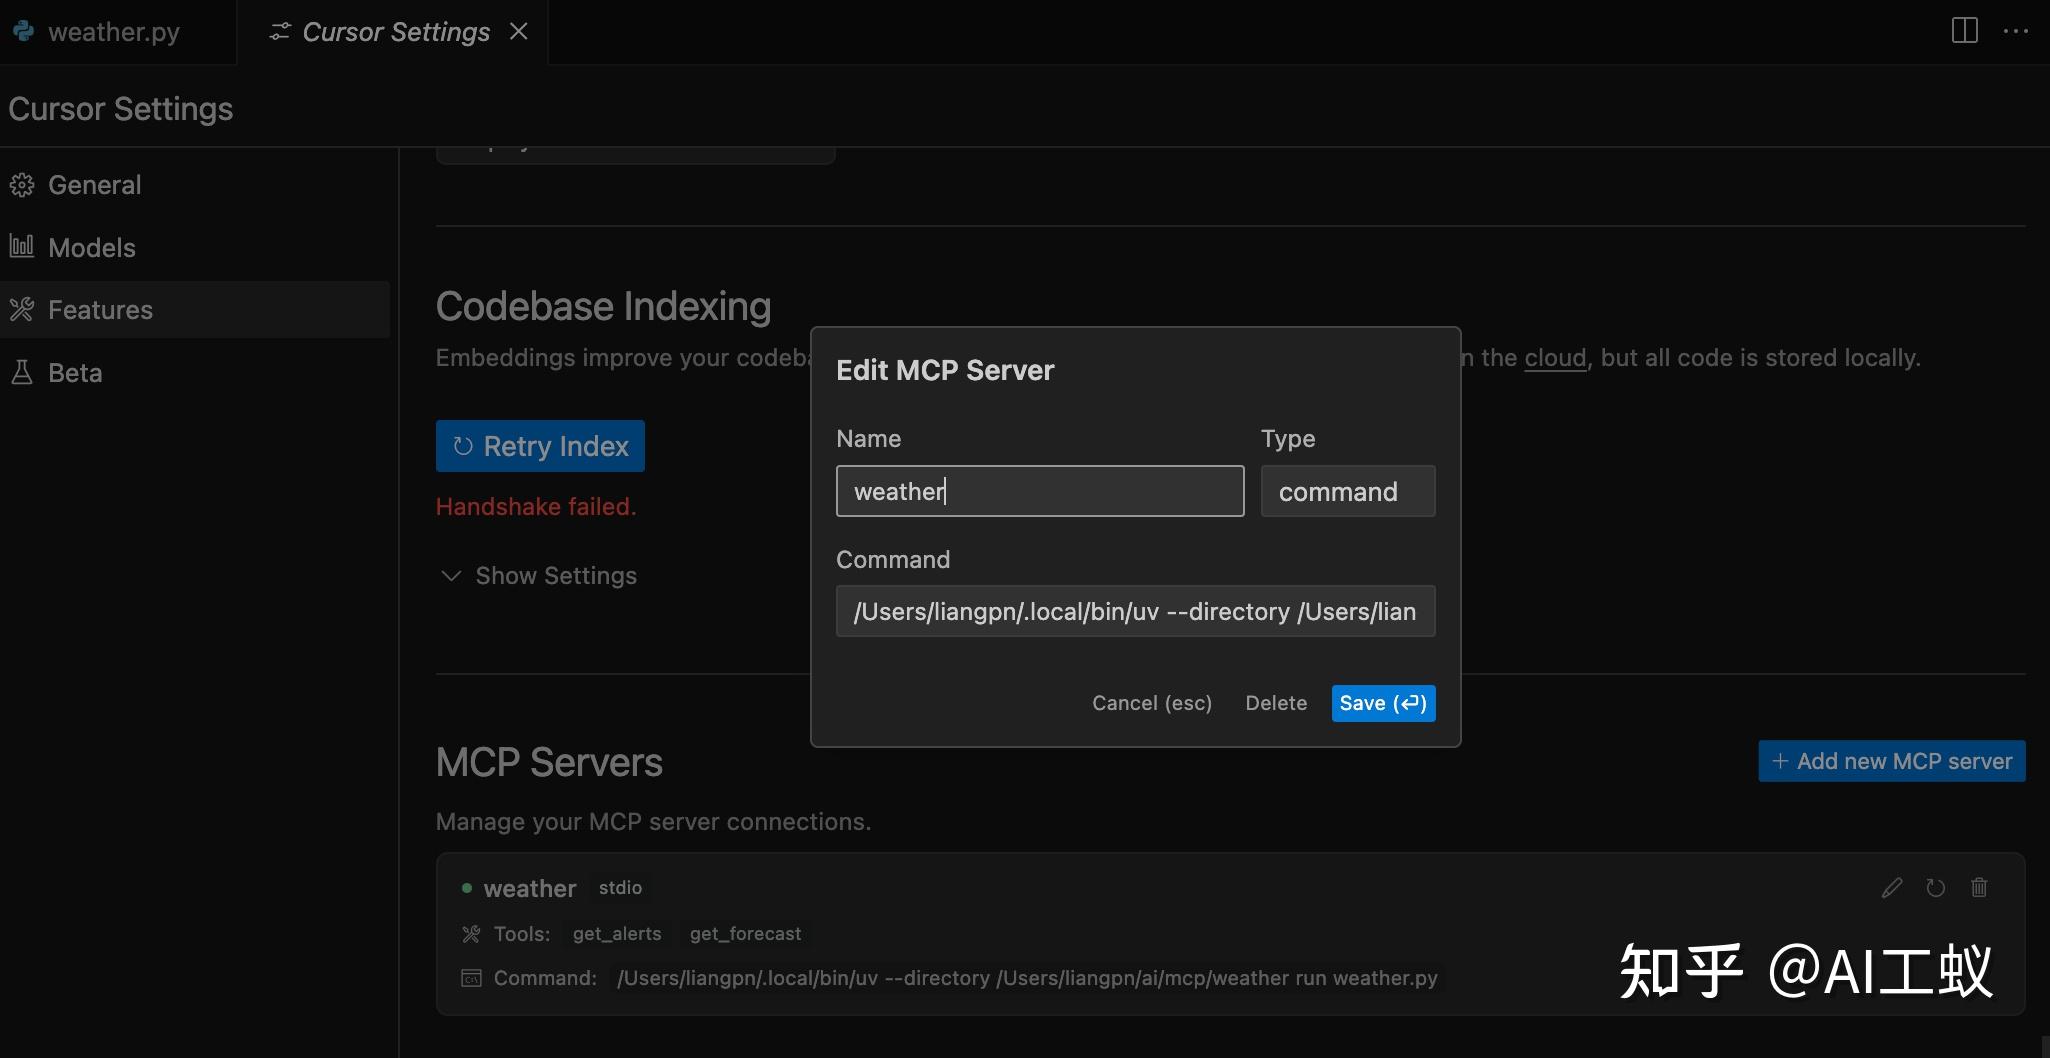Click the trash icon to delete weather server
This screenshot has height=1058, width=2050.
coord(1979,888)
